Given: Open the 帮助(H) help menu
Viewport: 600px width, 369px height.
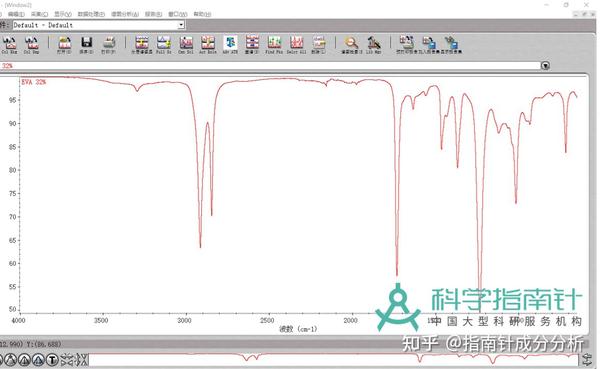Looking at the screenshot, I should click(x=202, y=14).
